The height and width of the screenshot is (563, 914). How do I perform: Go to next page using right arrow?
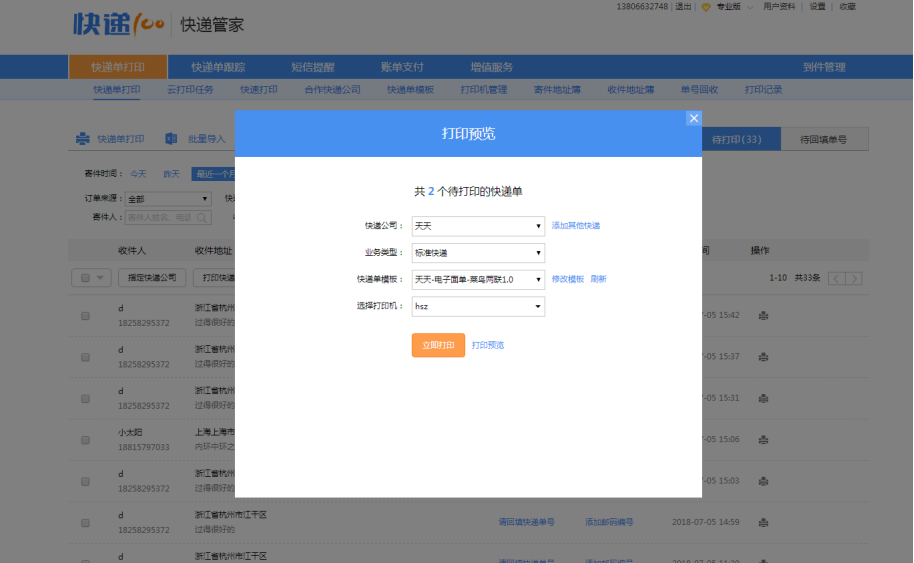[x=853, y=278]
